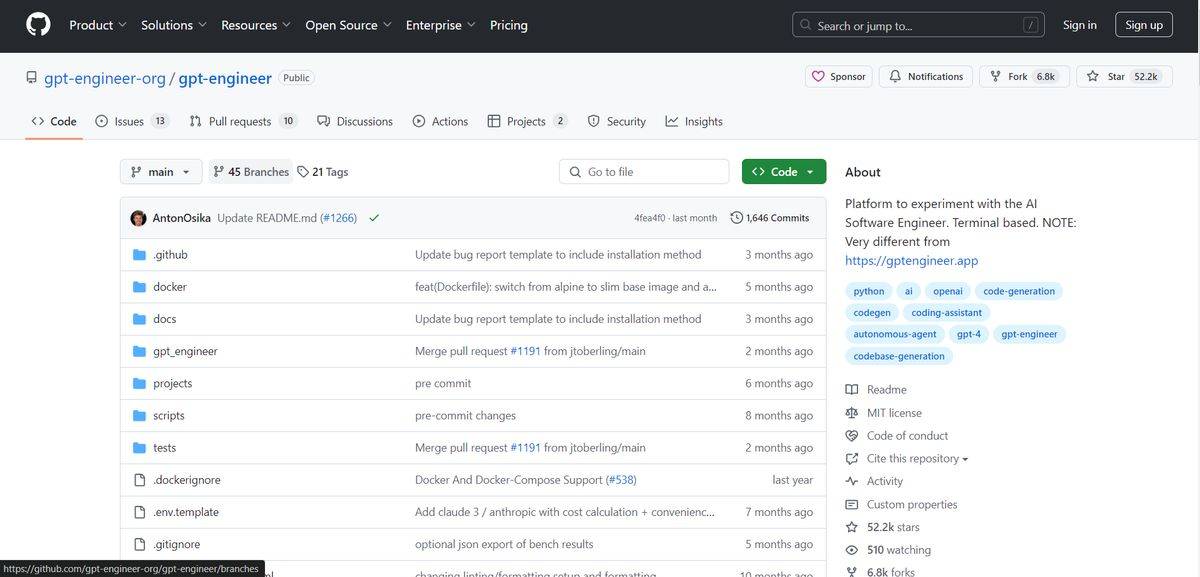Screen dimensions: 1200x577
Task: Open the .github folder icon
Action: pyautogui.click(x=140, y=255)
